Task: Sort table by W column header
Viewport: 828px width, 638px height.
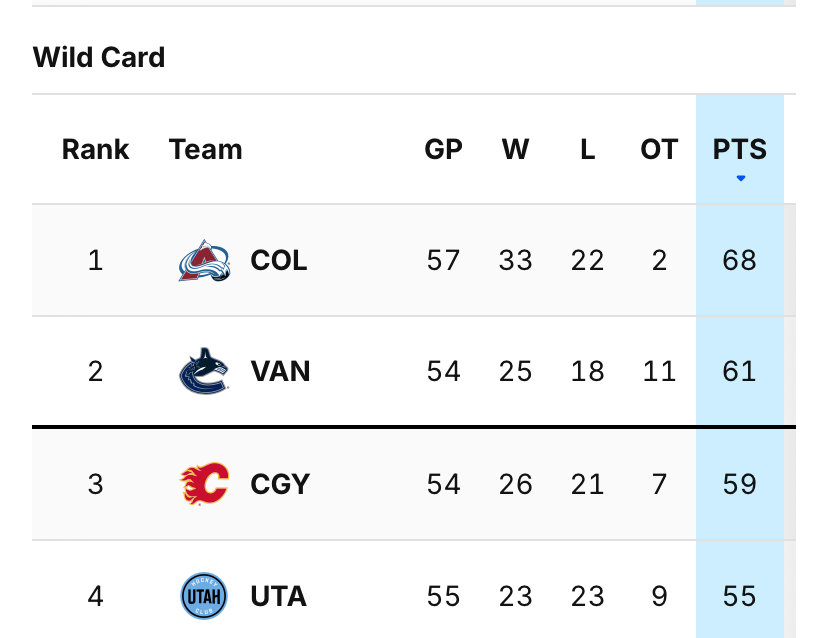Action: [x=515, y=149]
